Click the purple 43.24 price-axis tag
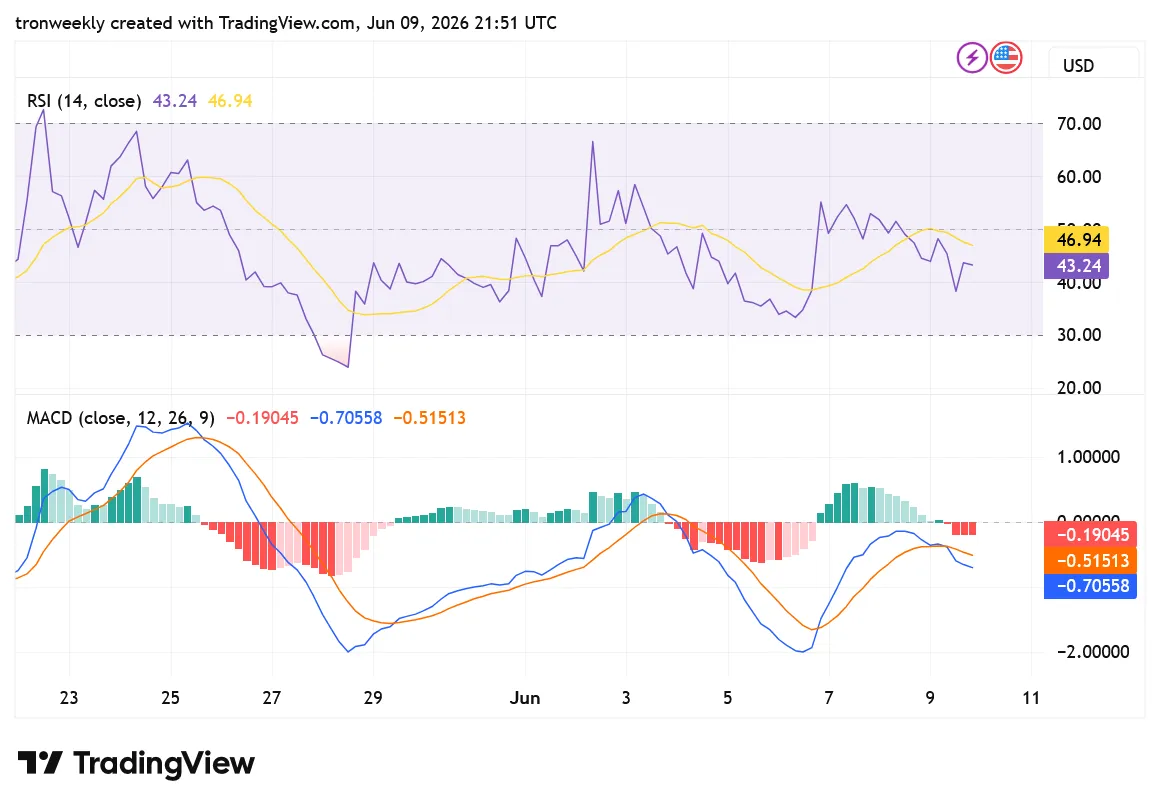The image size is (1160, 808). pos(1076,266)
